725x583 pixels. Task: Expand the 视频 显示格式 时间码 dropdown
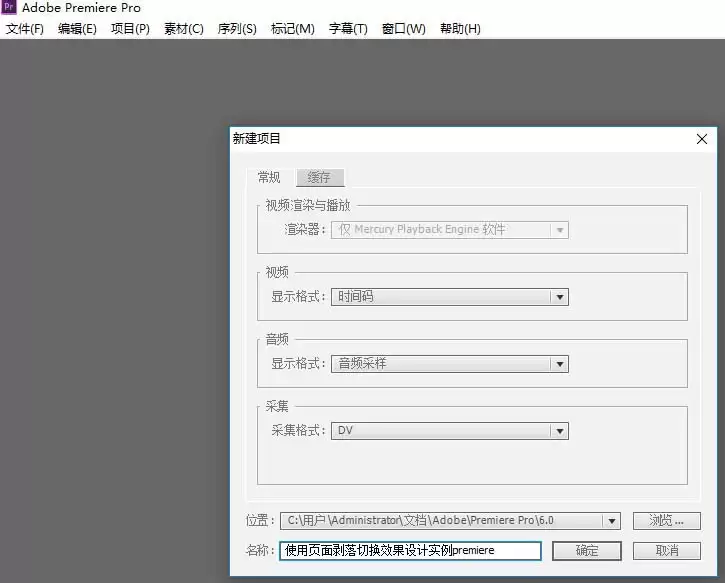click(x=560, y=297)
